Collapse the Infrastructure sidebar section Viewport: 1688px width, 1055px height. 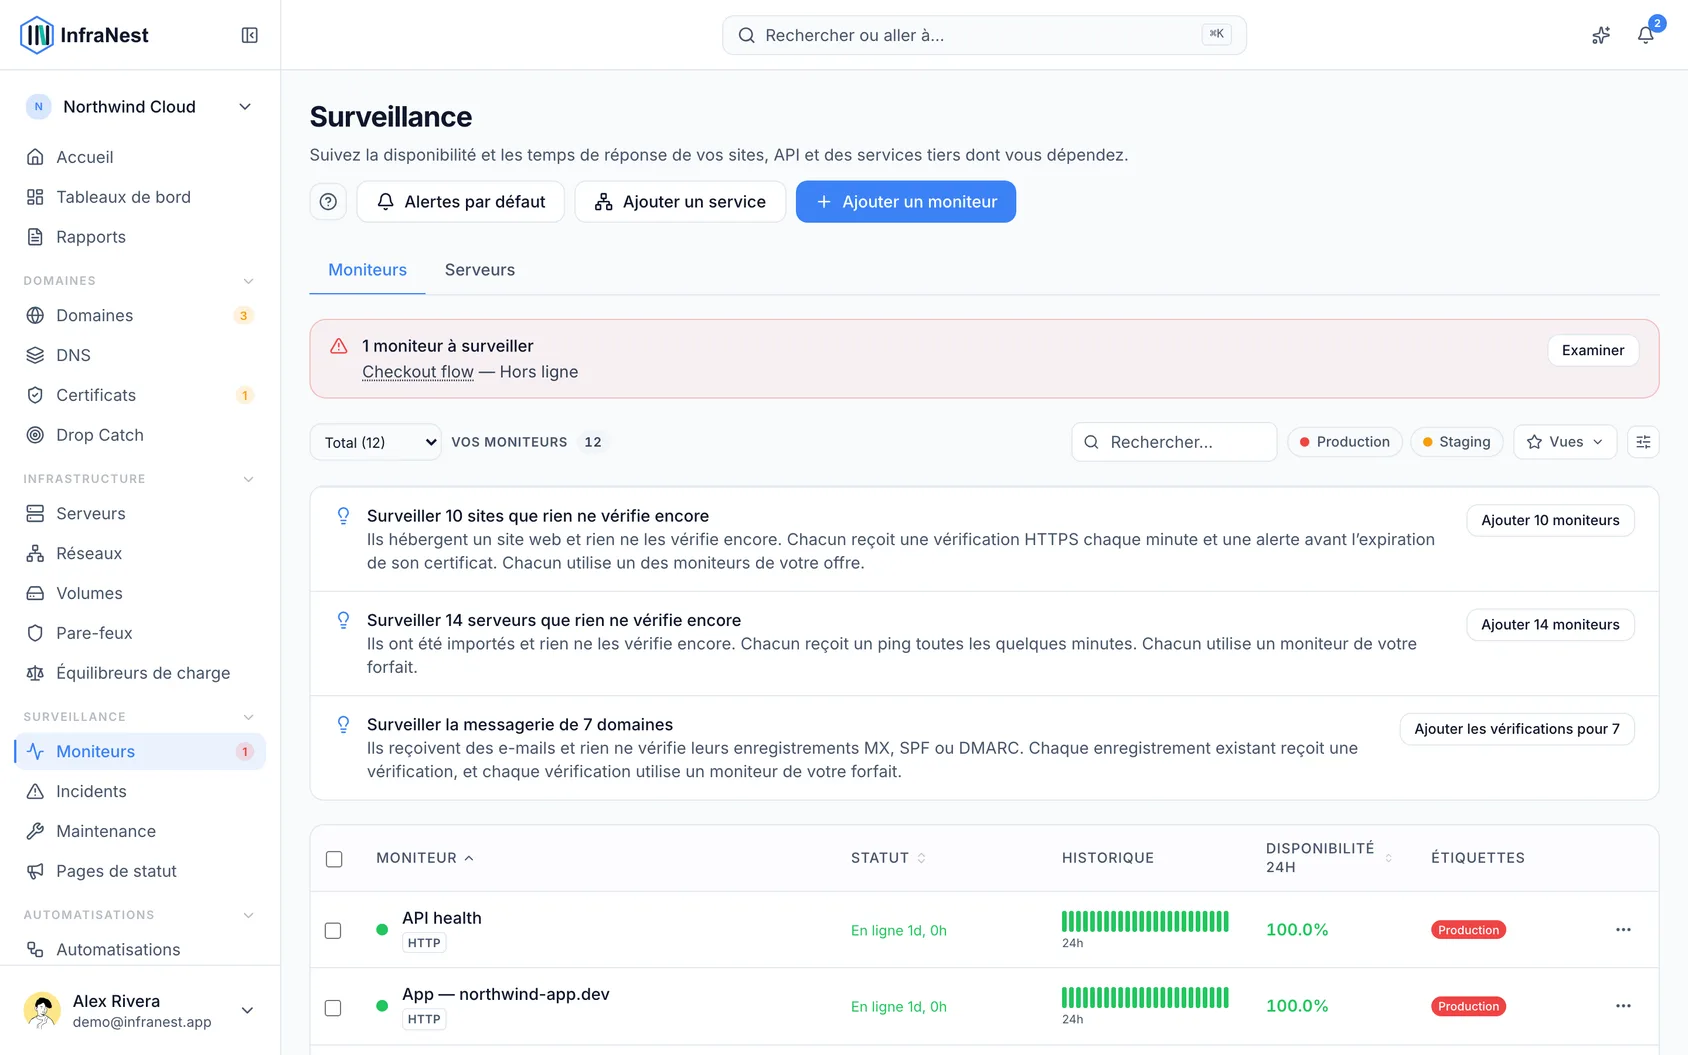pos(248,479)
